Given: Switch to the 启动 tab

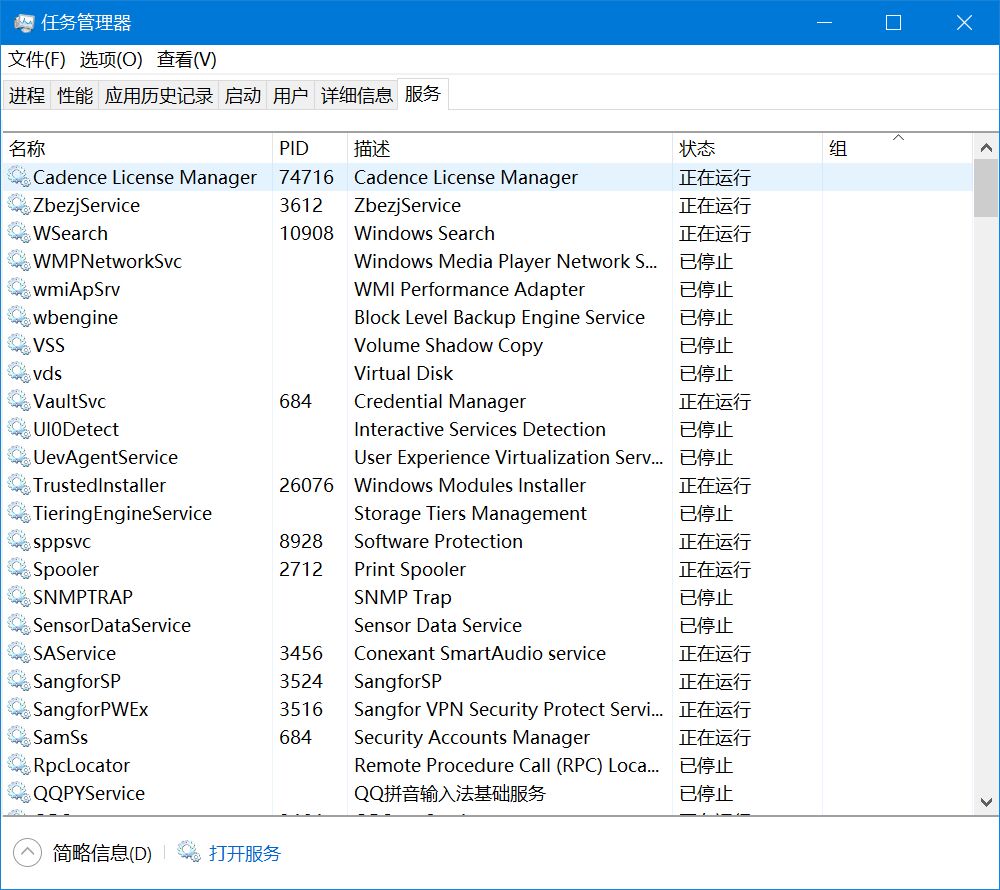Looking at the screenshot, I should pos(242,95).
